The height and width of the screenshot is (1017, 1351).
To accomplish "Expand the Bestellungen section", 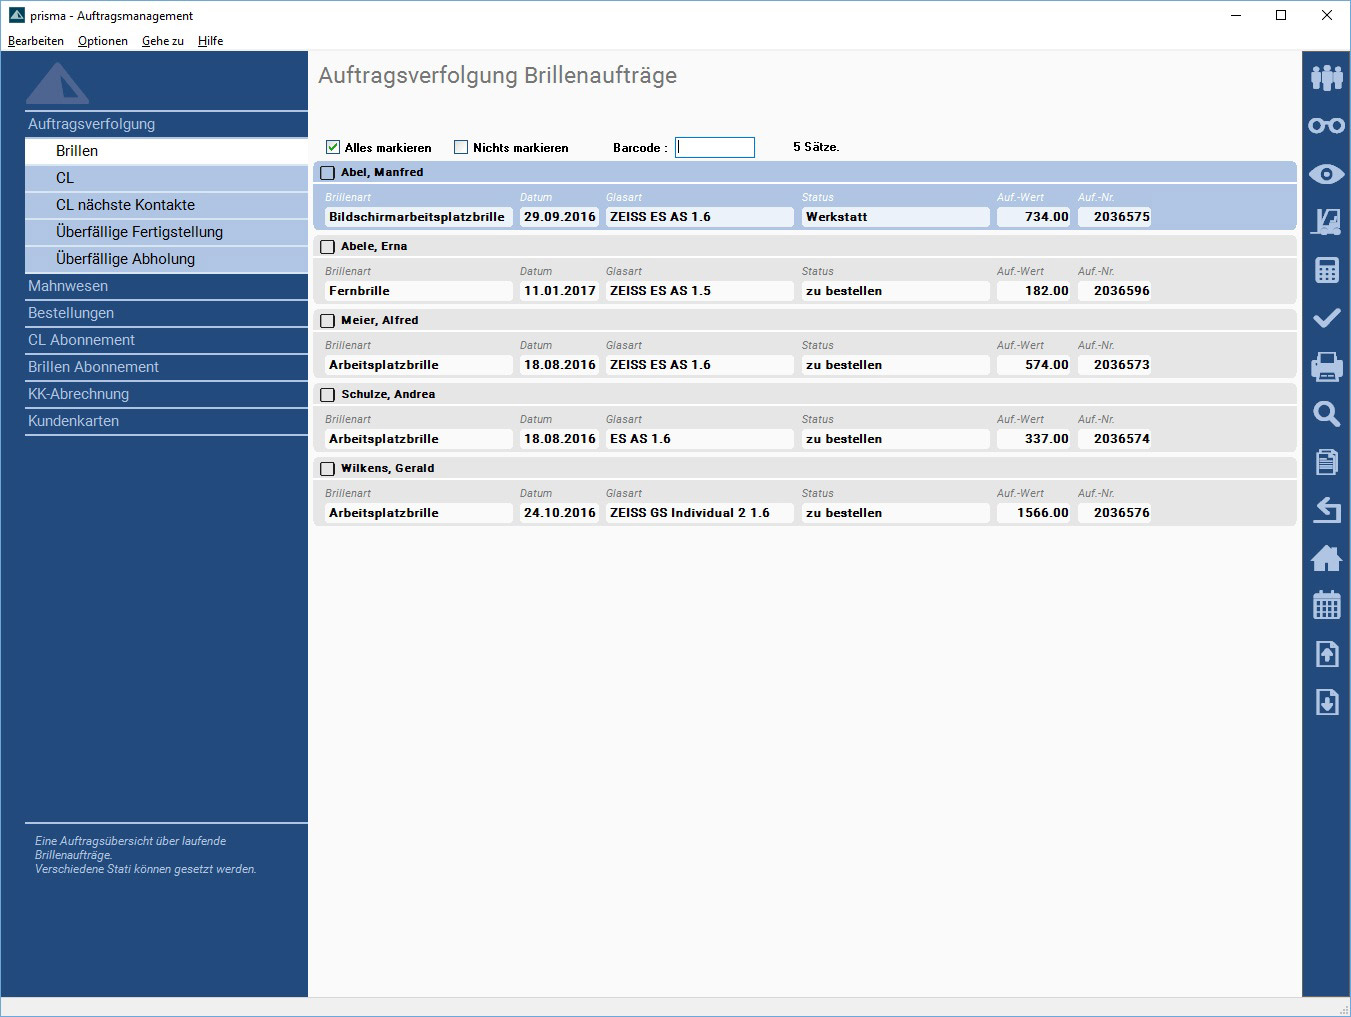I will [x=166, y=313].
